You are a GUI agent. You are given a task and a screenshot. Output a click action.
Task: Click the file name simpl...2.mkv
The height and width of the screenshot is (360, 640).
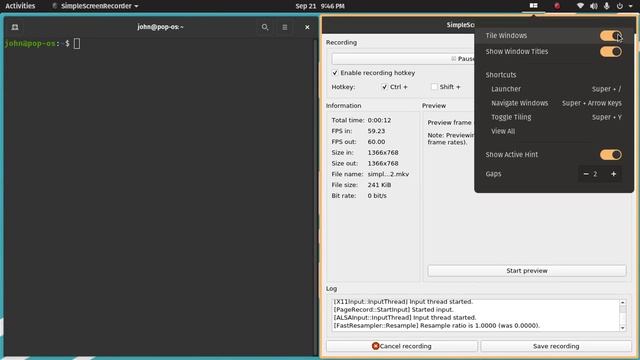tap(388, 174)
